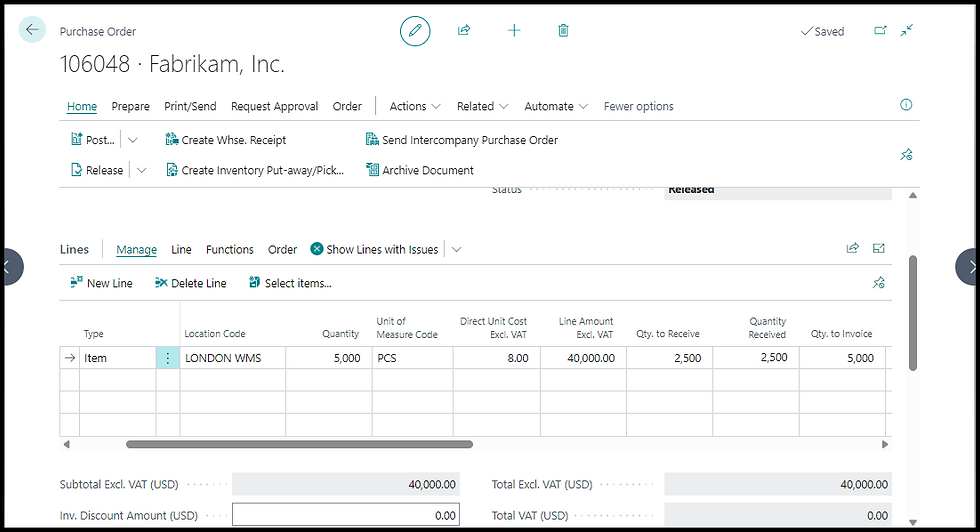This screenshot has height=532, width=980.
Task: Click the Quantity Received 2,500 cell
Action: pyautogui.click(x=756, y=358)
